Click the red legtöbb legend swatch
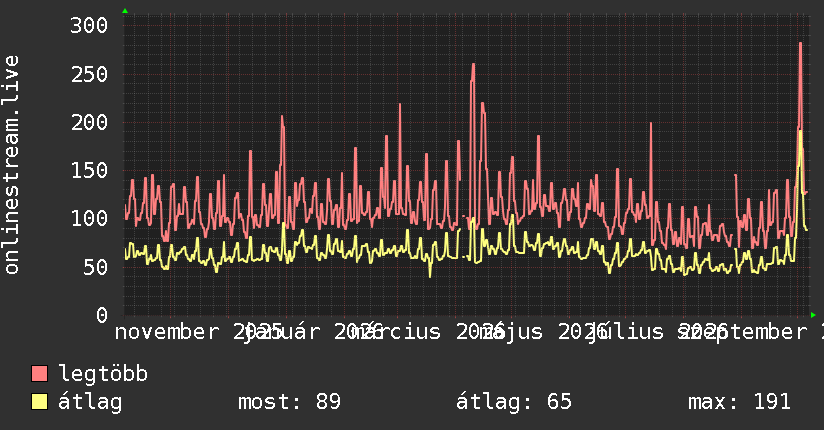The height and width of the screenshot is (430, 824). (x=39, y=373)
